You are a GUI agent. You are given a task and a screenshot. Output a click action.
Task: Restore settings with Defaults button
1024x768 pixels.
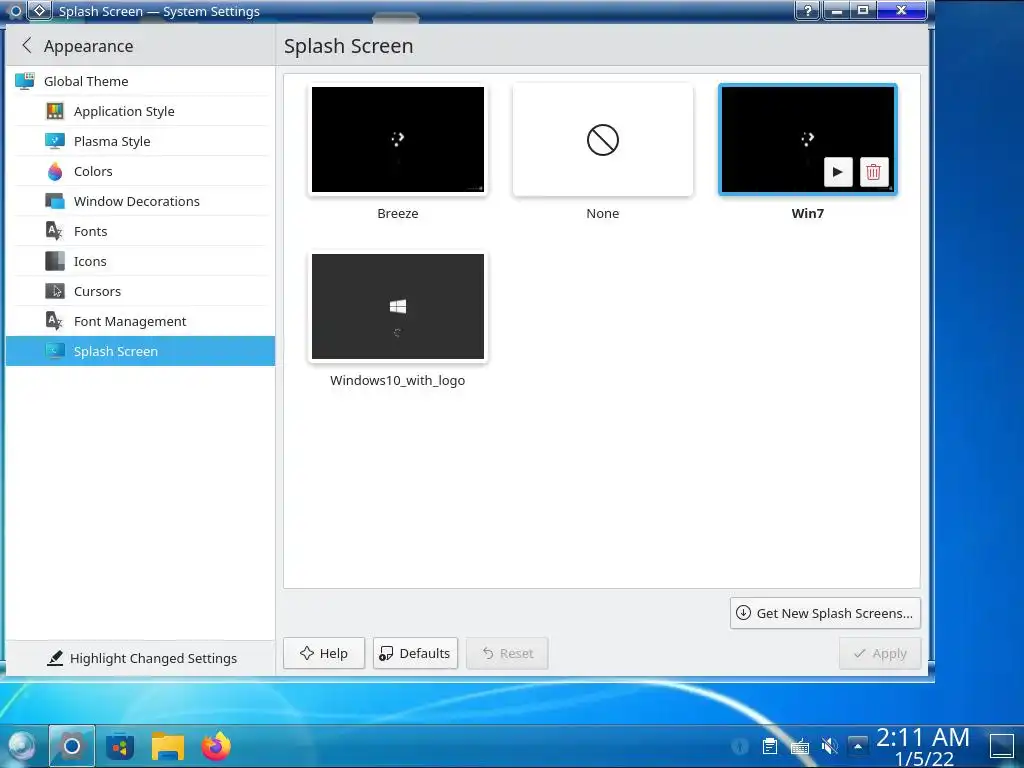[x=415, y=653]
